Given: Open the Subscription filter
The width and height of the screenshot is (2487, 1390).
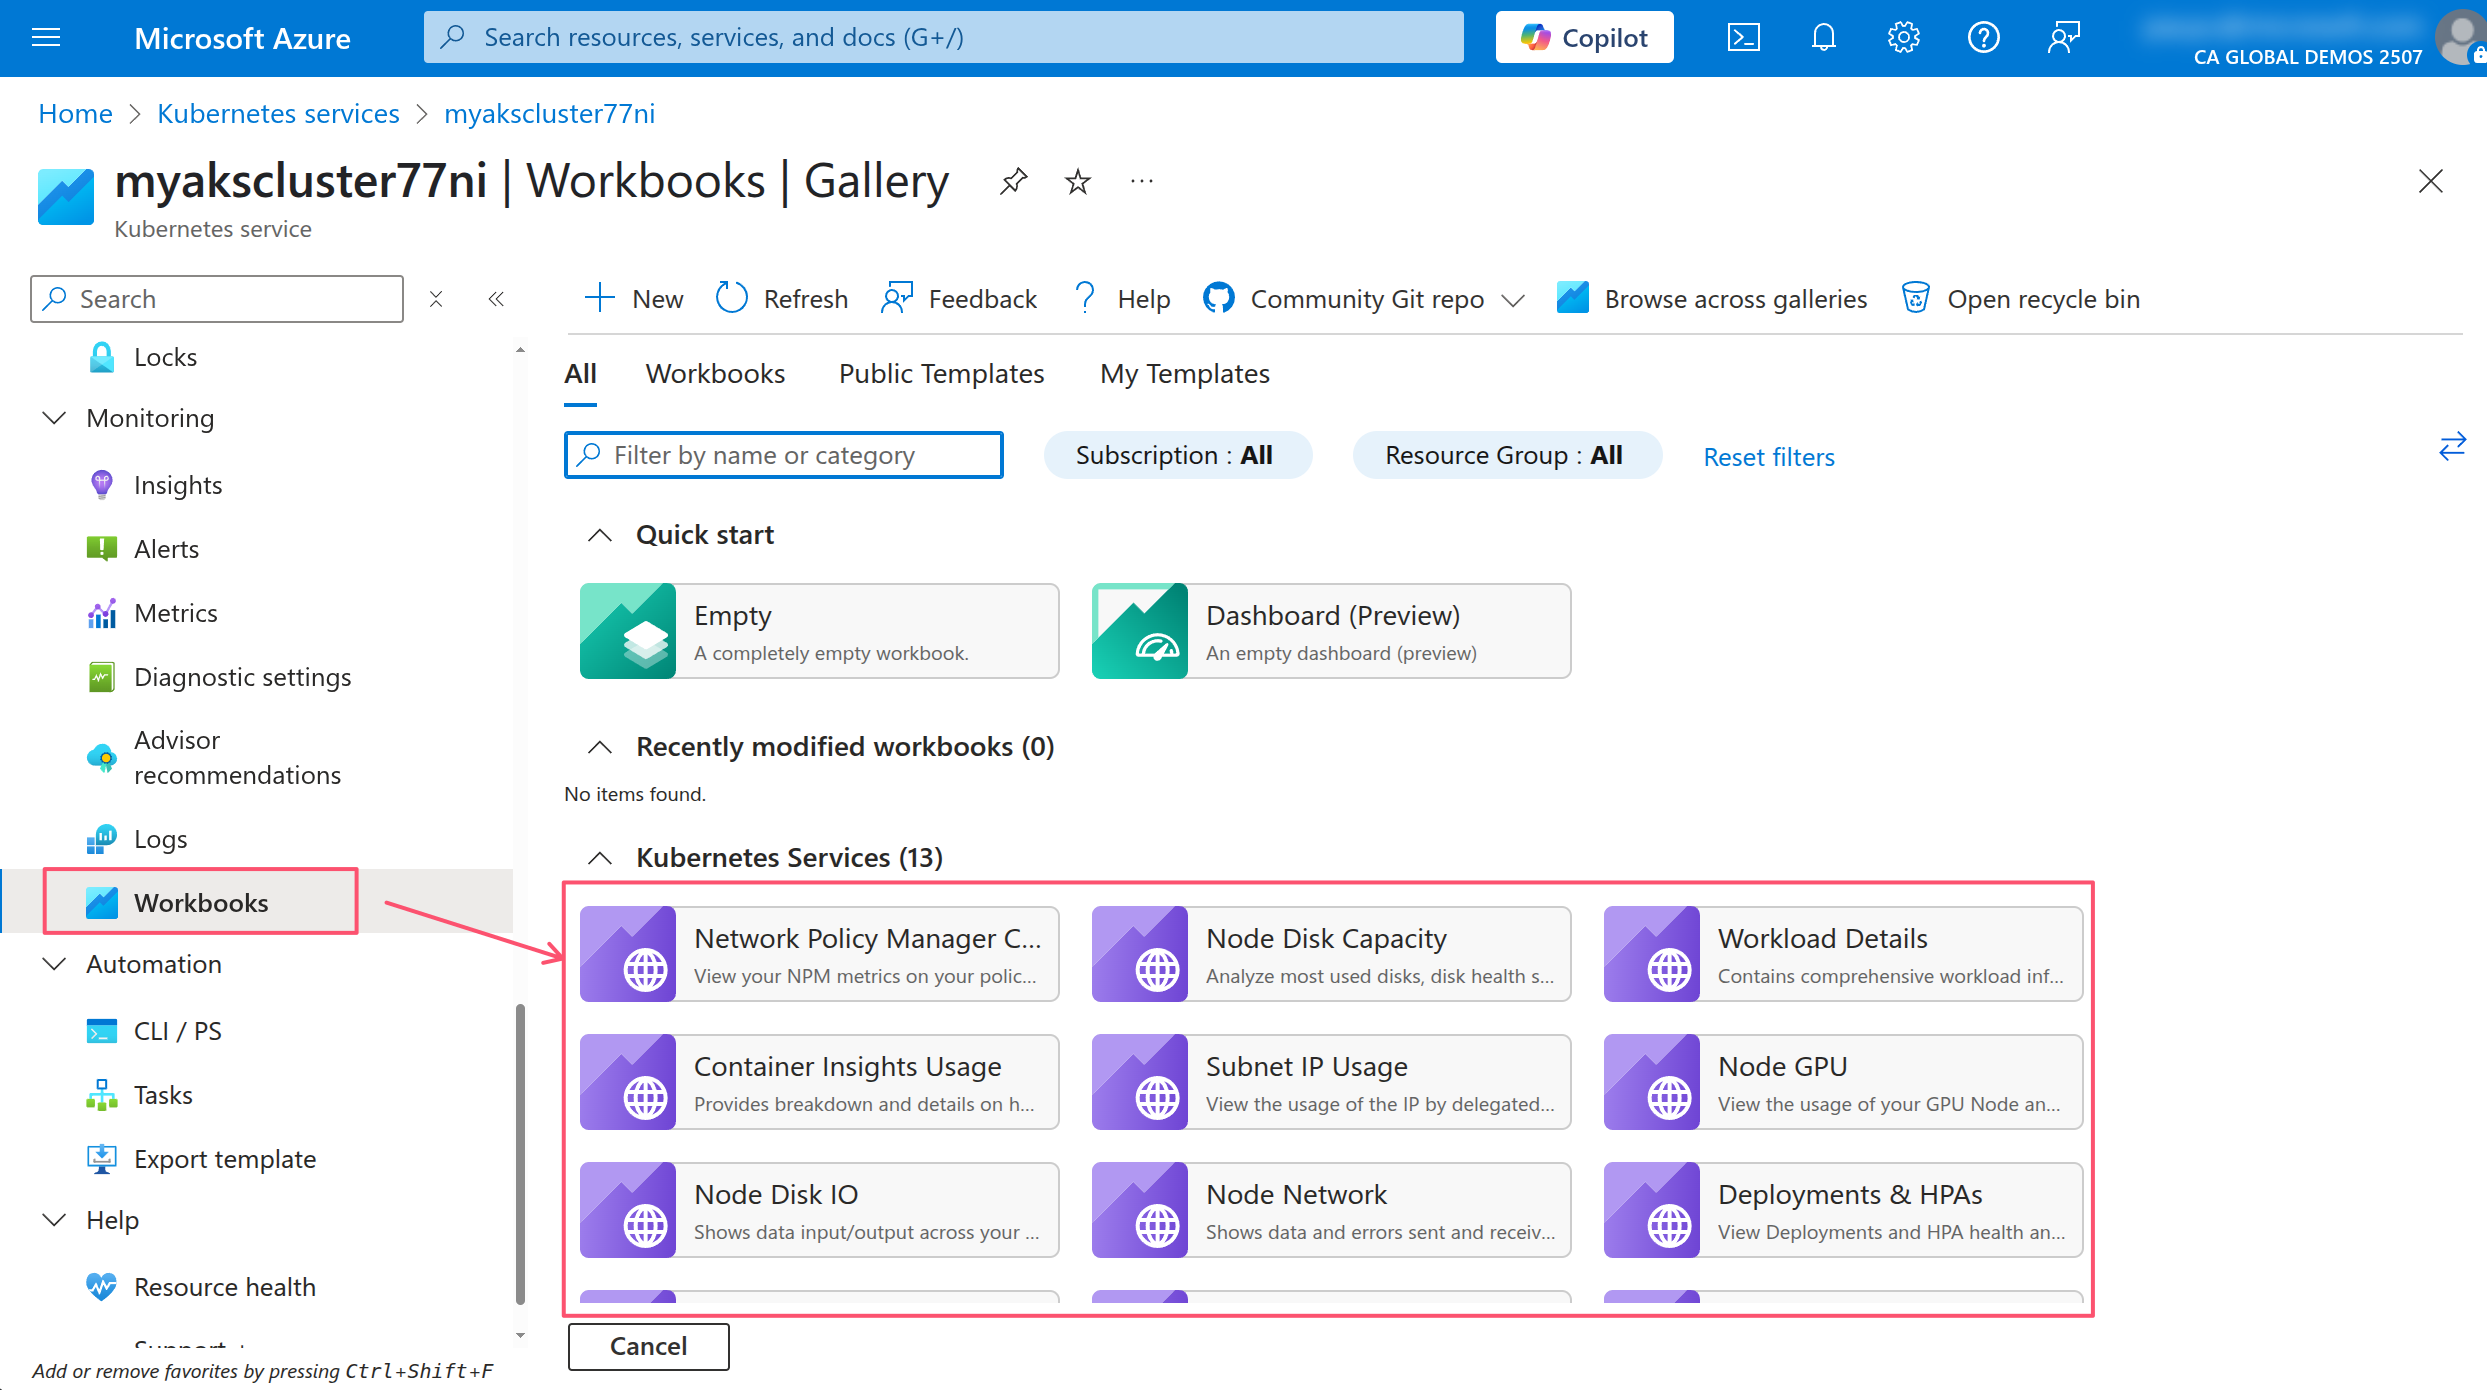Looking at the screenshot, I should click(x=1177, y=455).
